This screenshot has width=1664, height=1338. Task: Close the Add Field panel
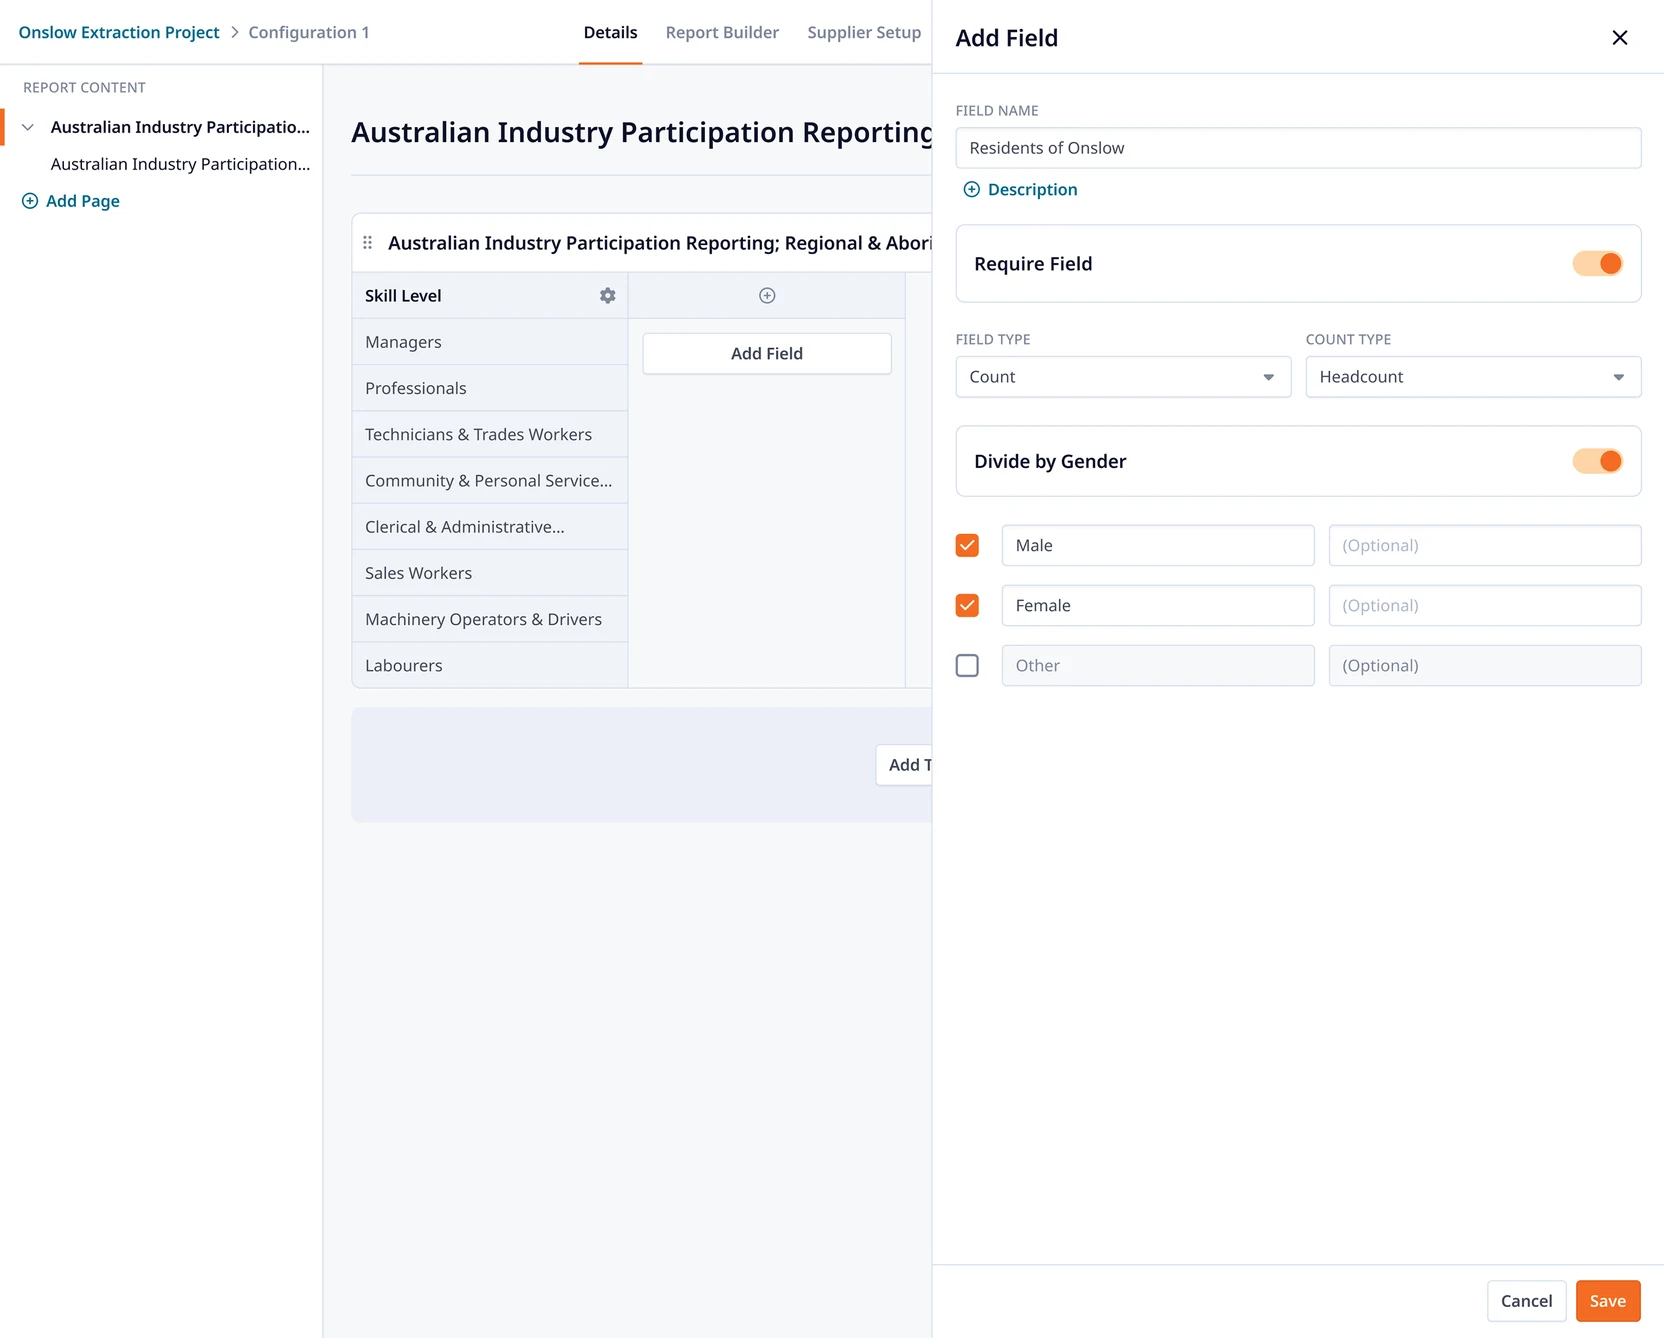click(1619, 38)
